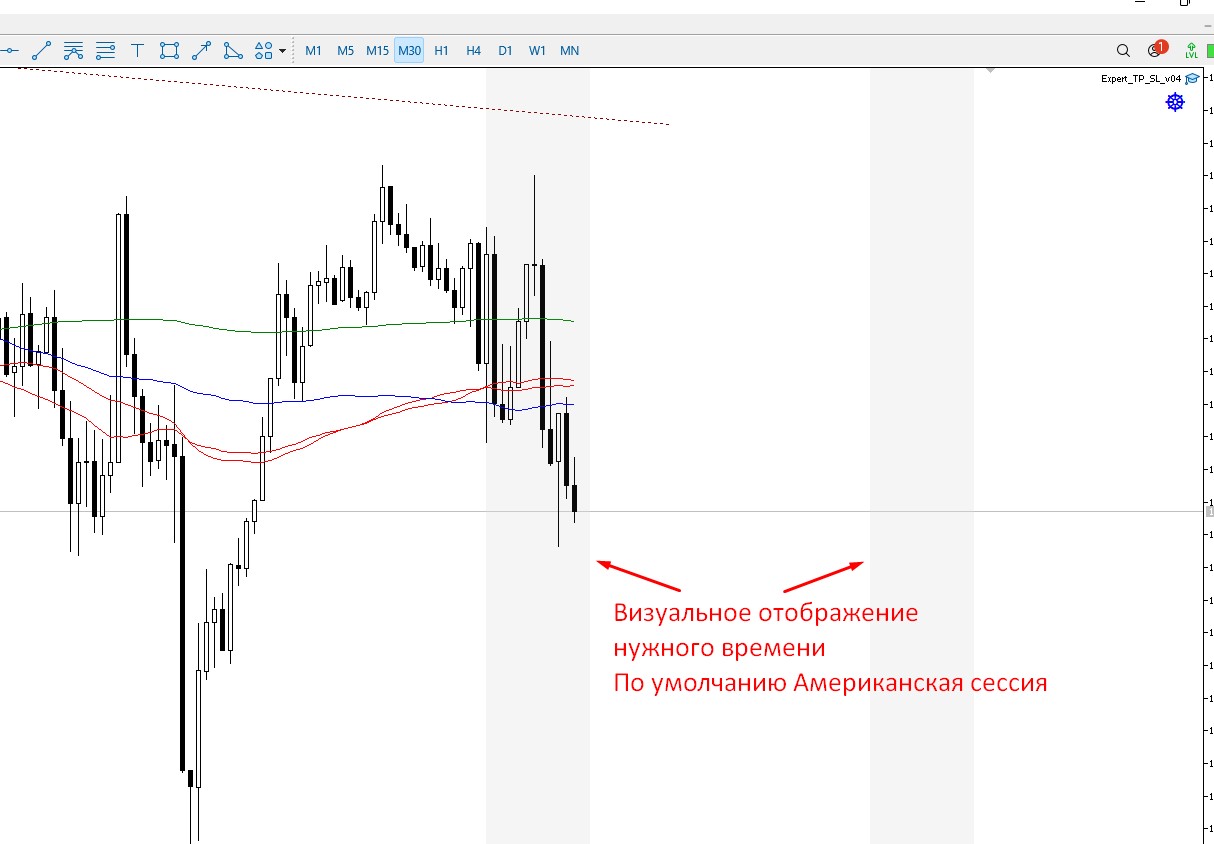
Task: Set timeframe to M15
Action: click(x=377, y=50)
